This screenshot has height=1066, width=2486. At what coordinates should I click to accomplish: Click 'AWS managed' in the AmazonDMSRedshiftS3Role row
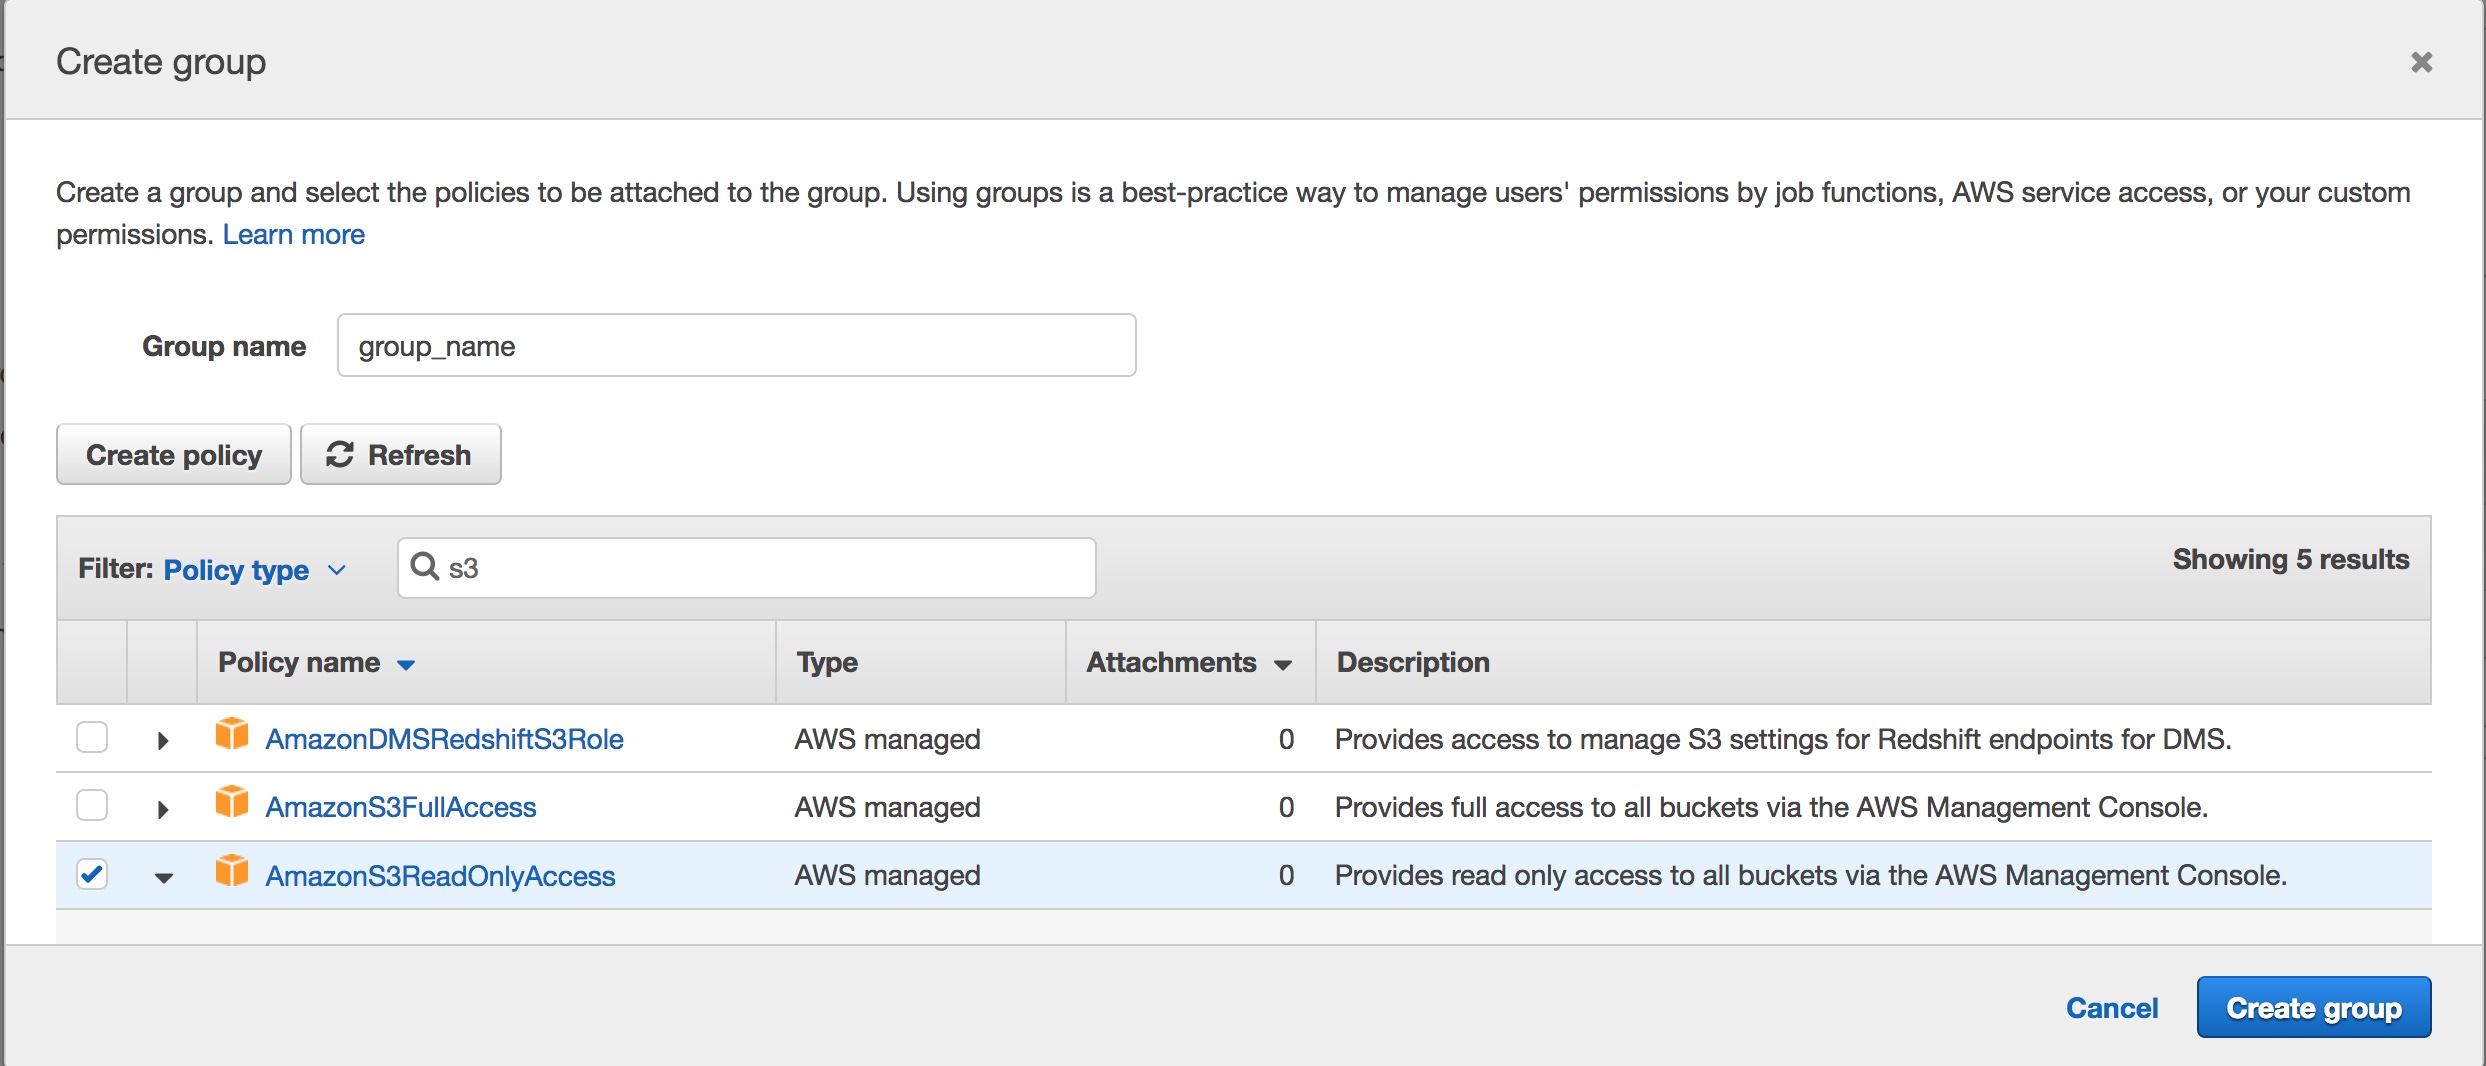(887, 739)
